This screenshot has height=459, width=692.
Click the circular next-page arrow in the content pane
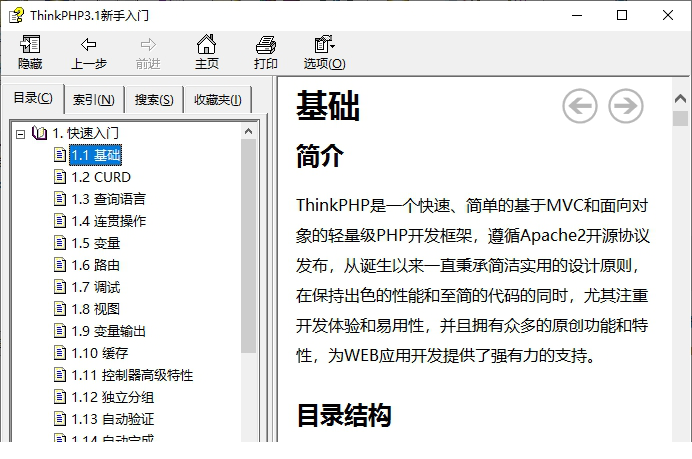tap(626, 106)
